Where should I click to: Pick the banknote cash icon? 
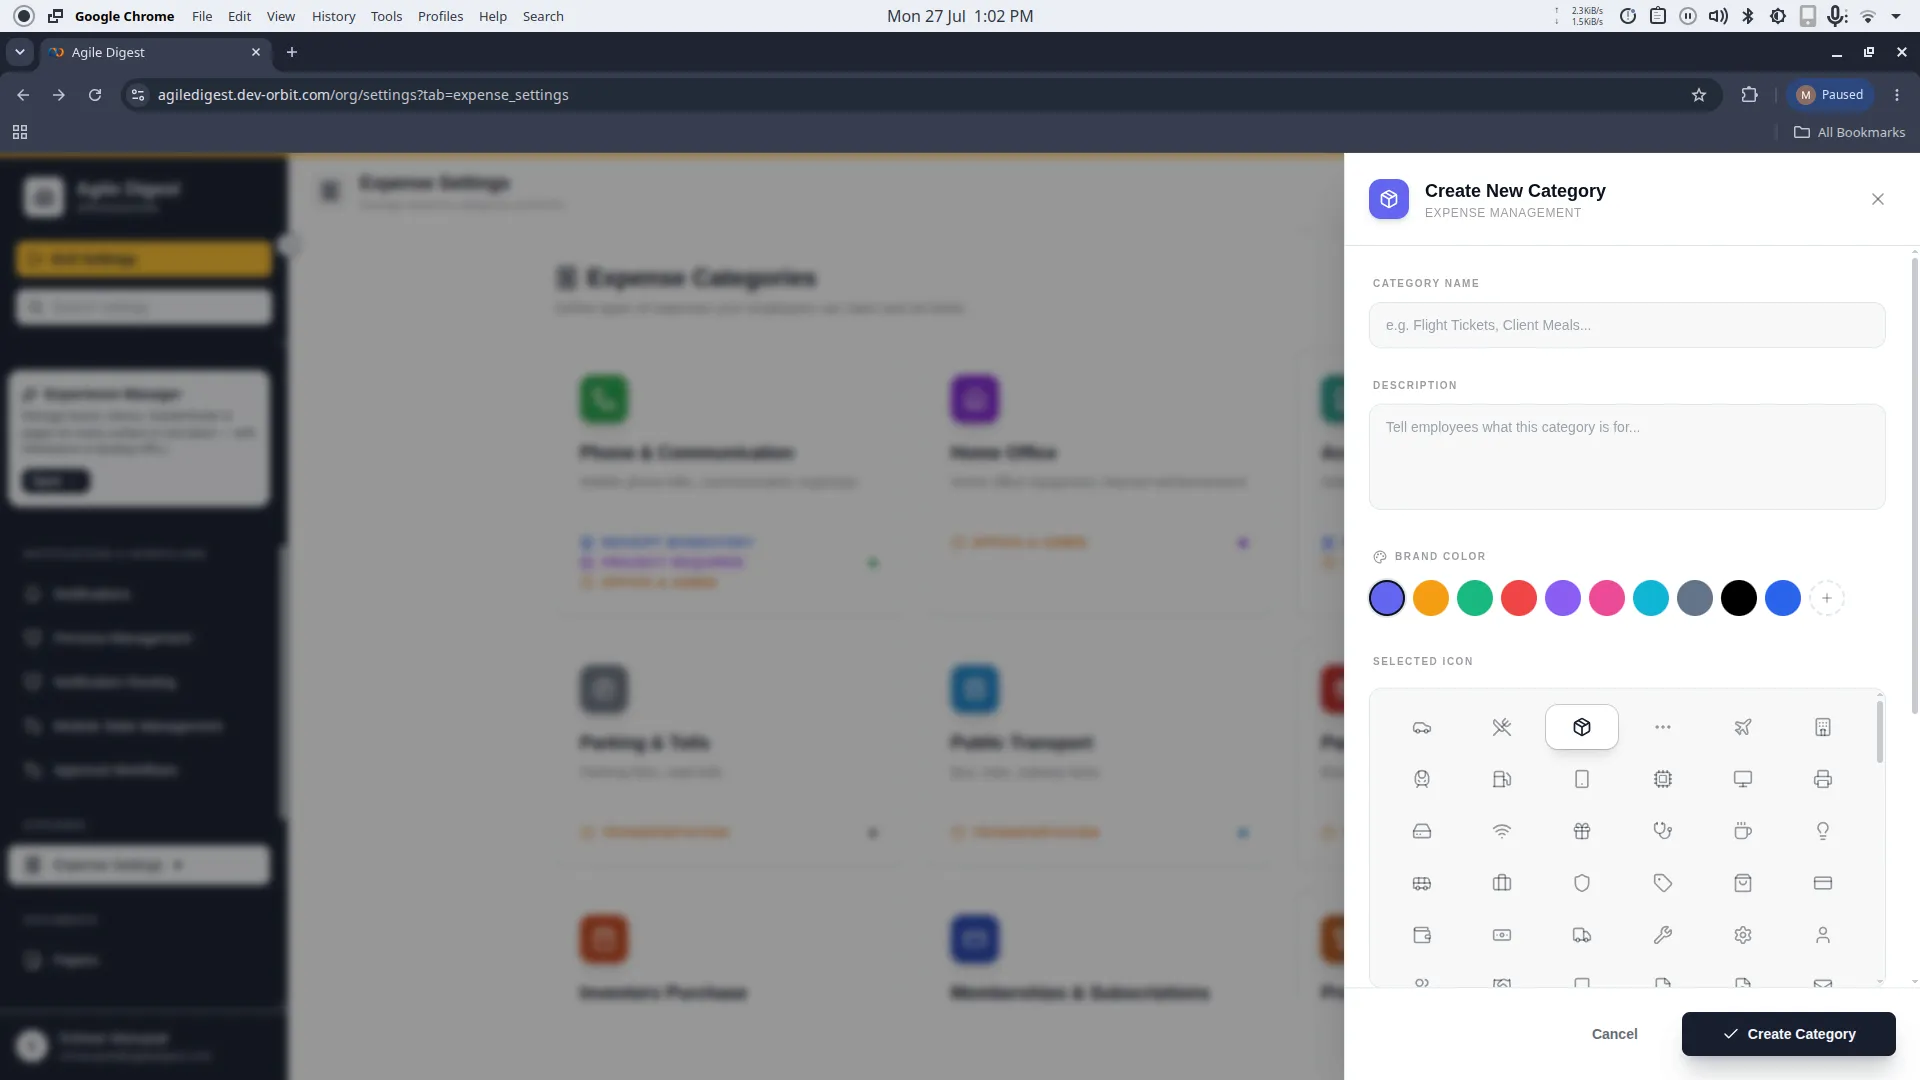click(1501, 935)
